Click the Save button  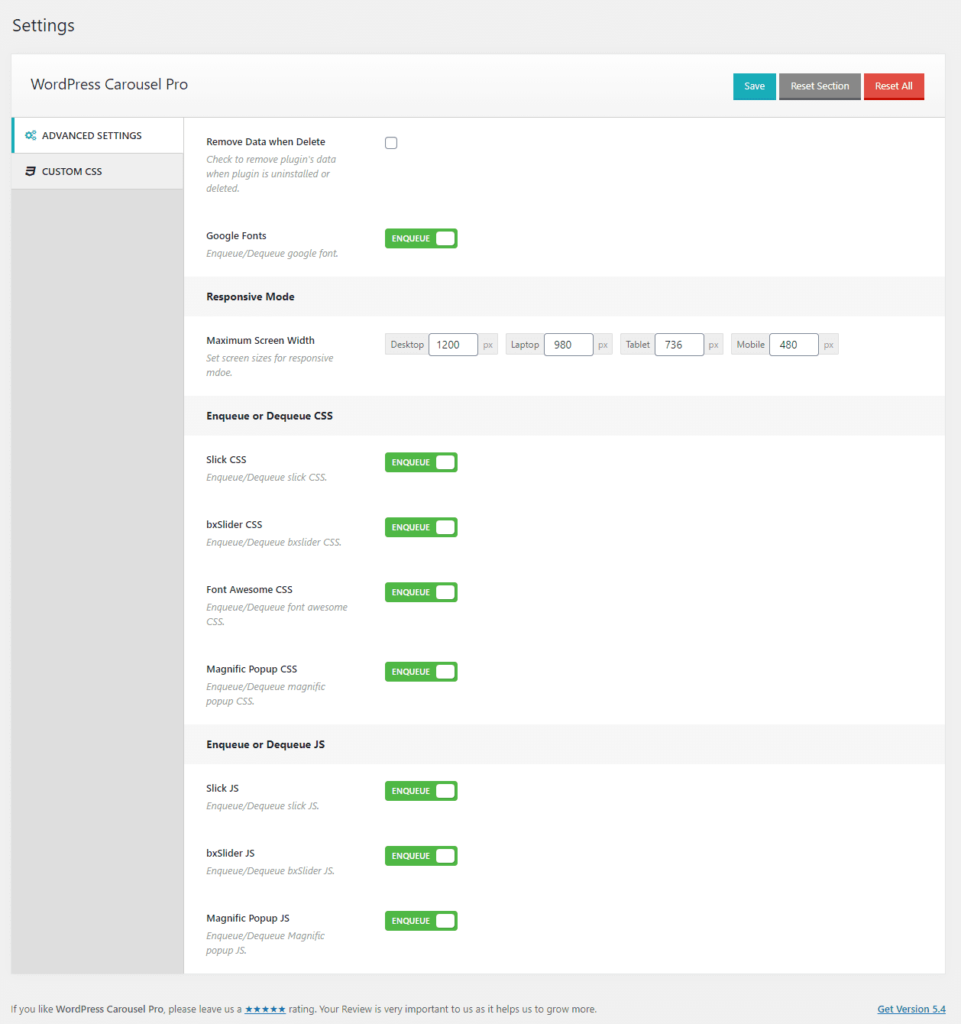click(754, 87)
